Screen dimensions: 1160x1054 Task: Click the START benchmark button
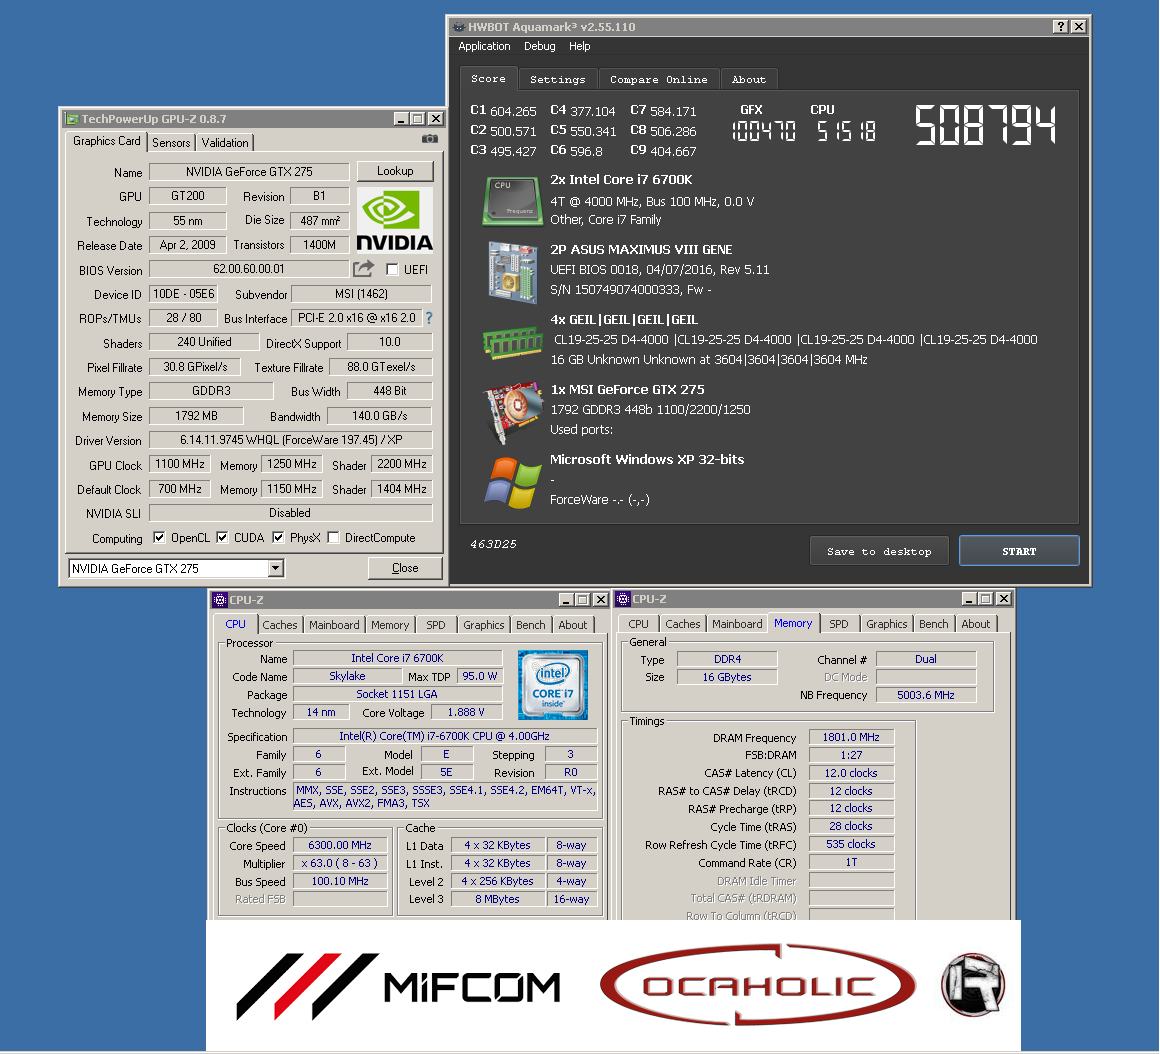1019,551
